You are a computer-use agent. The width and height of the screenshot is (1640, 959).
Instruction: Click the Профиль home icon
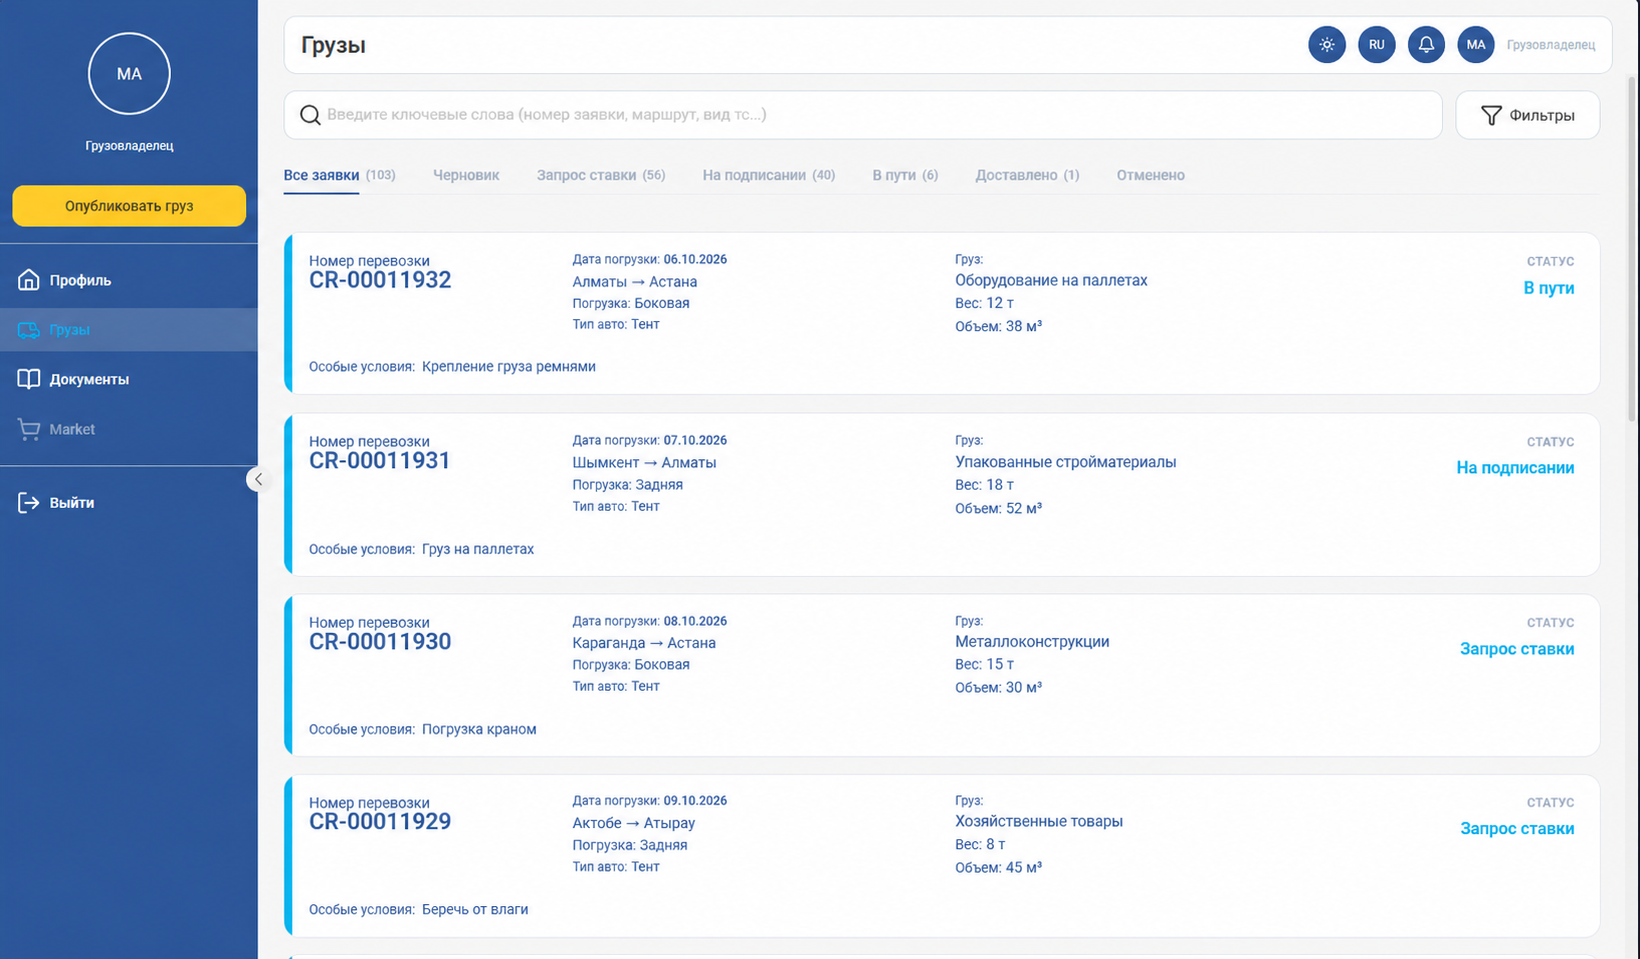click(29, 280)
